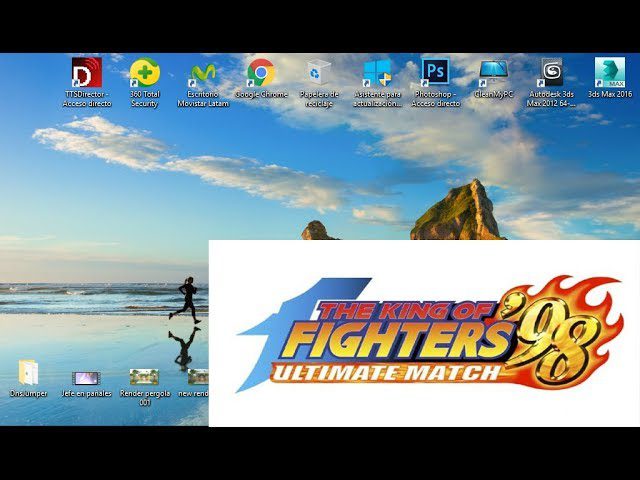Click the Asistente para actualización icon
The height and width of the screenshot is (480, 640).
(x=377, y=73)
